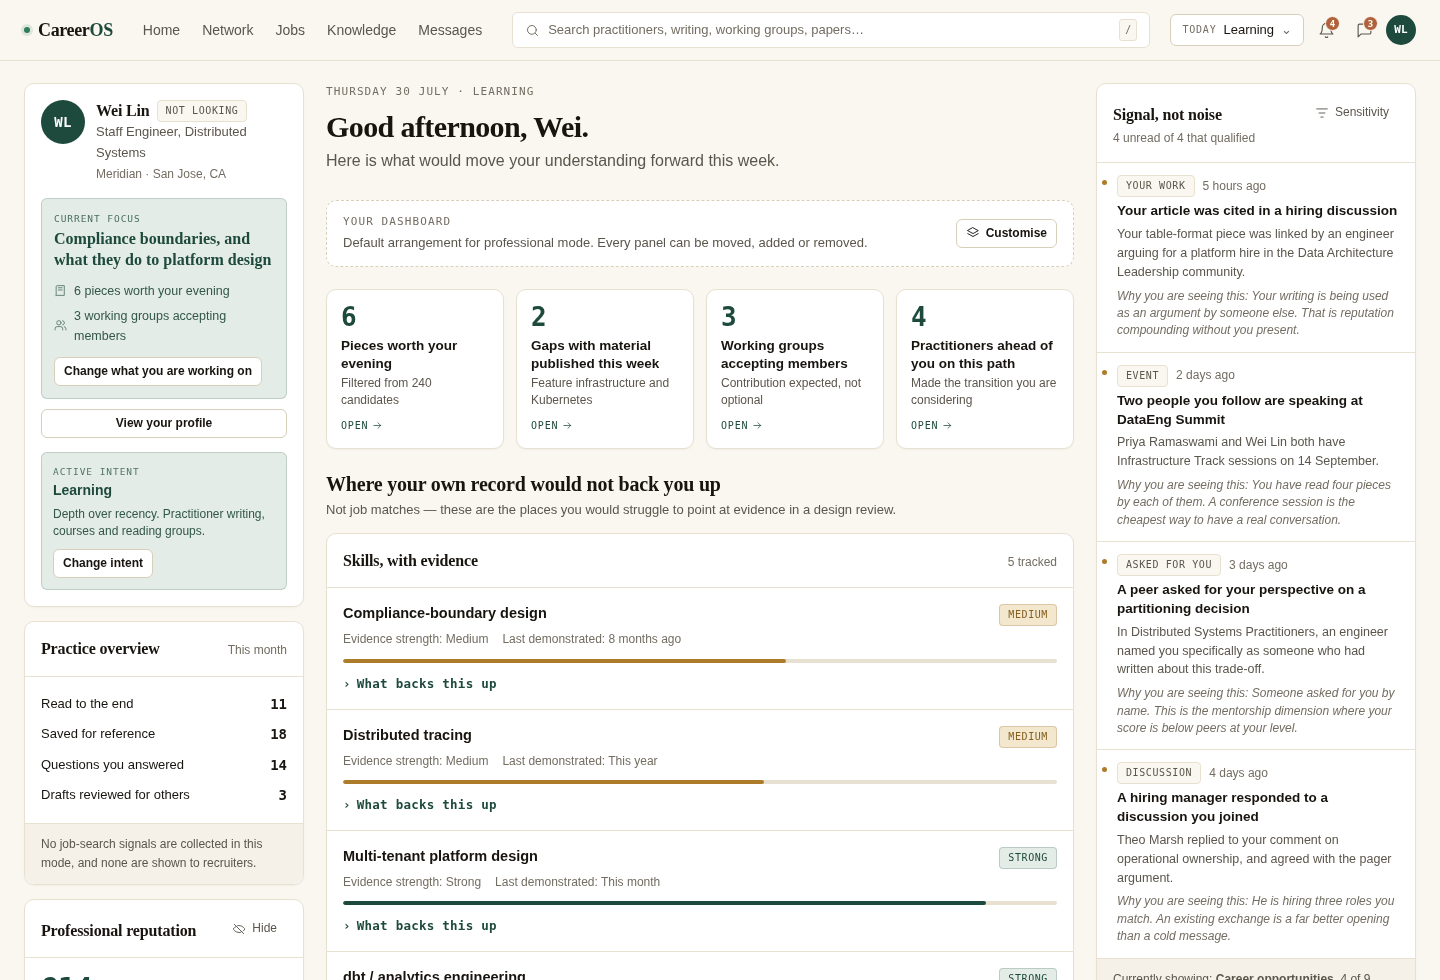
Task: Click Wei Lin's profile avatar in sidebar
Action: [x=63, y=122]
